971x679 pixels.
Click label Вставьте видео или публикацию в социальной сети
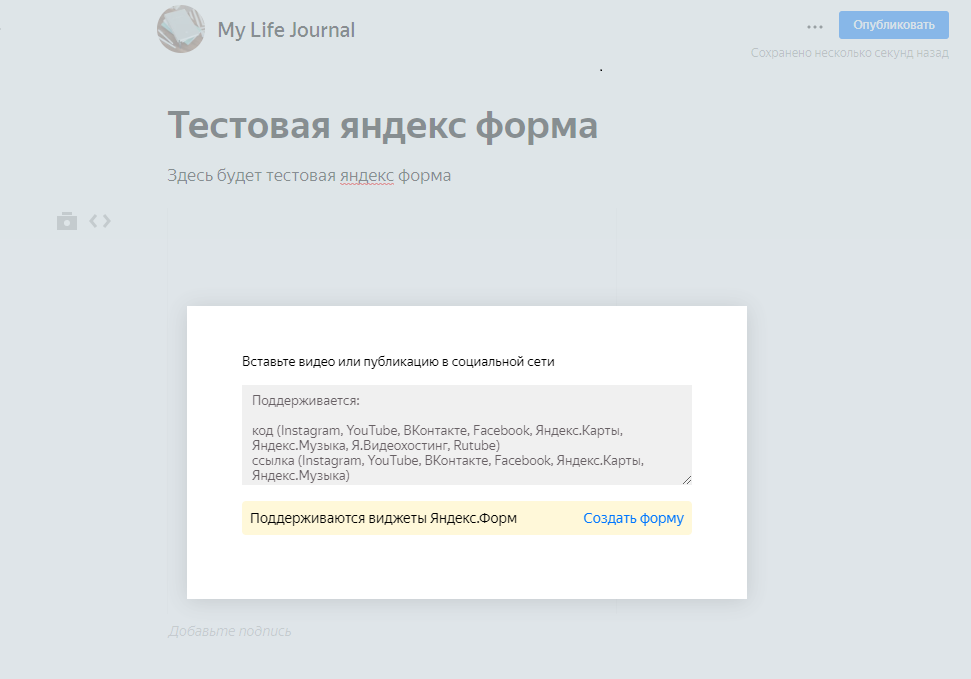[x=398, y=362]
